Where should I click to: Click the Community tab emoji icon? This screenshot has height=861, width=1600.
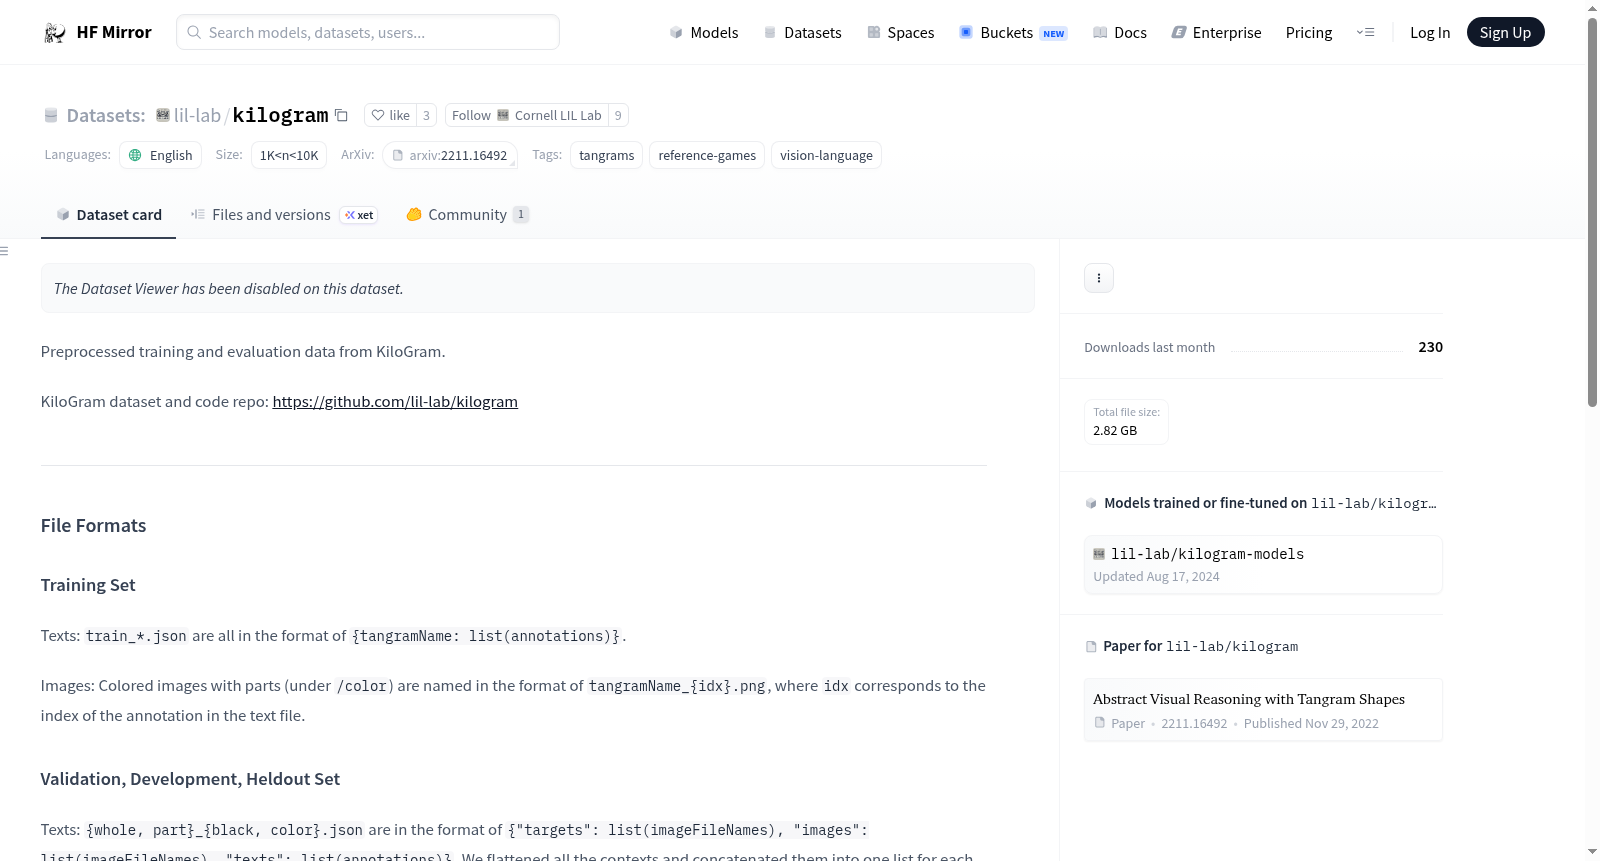point(414,214)
